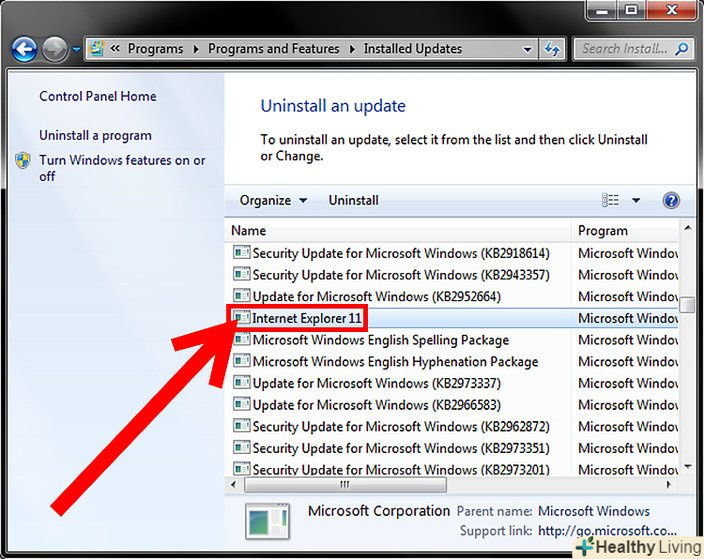704x559 pixels.
Task: Open the address bar history dropdown
Action: coord(528,49)
